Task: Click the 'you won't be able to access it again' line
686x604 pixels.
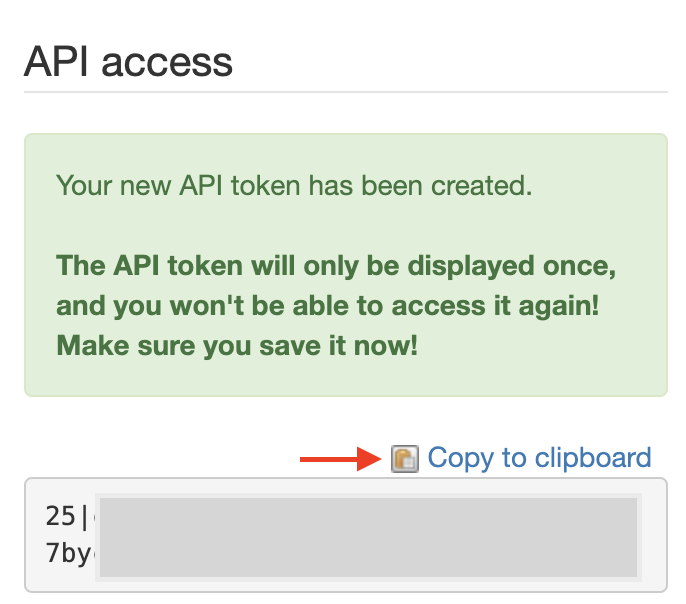Action: click(328, 306)
